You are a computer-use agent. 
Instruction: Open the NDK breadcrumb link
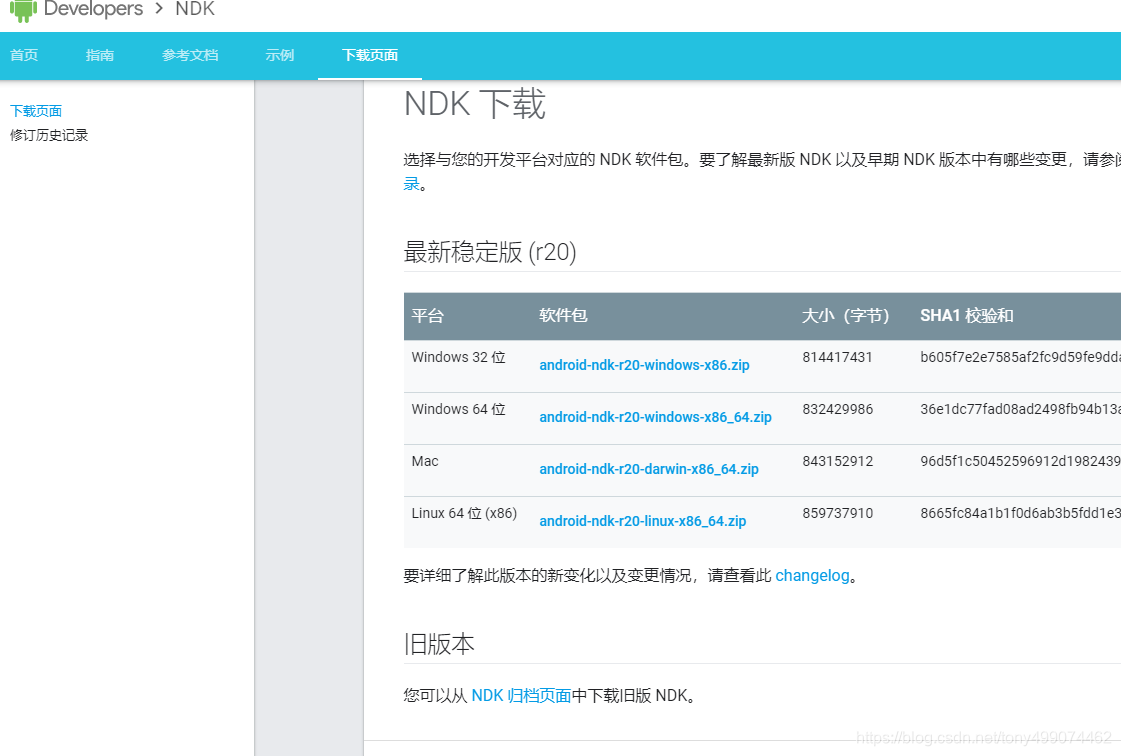(x=194, y=9)
